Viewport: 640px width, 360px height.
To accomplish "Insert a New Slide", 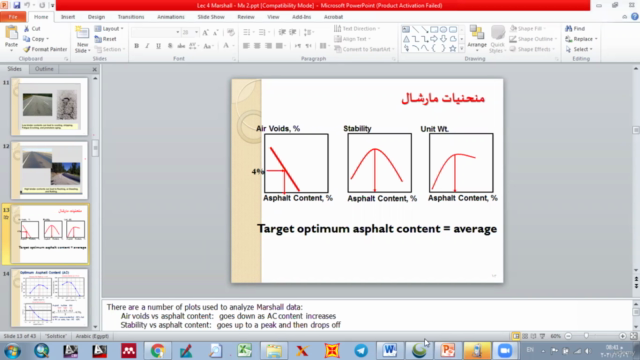I will click(x=82, y=40).
